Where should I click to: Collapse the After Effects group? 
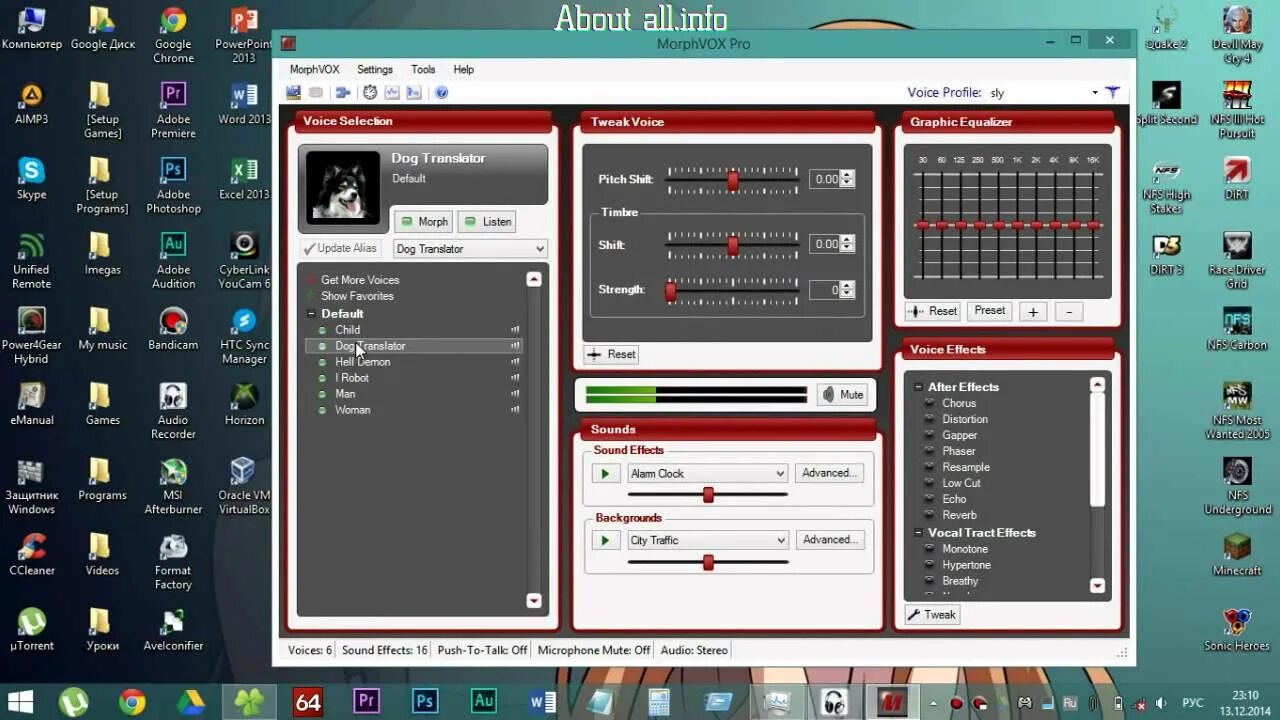(918, 387)
